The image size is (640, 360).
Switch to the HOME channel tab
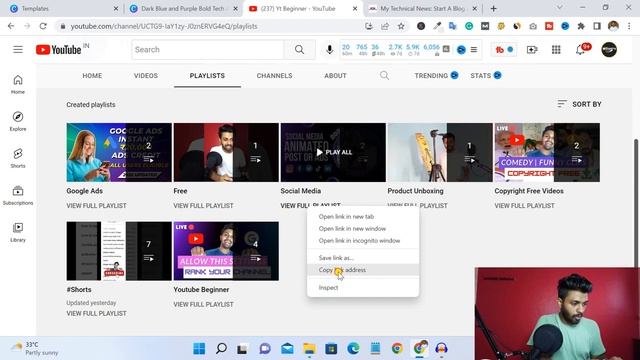pos(92,76)
